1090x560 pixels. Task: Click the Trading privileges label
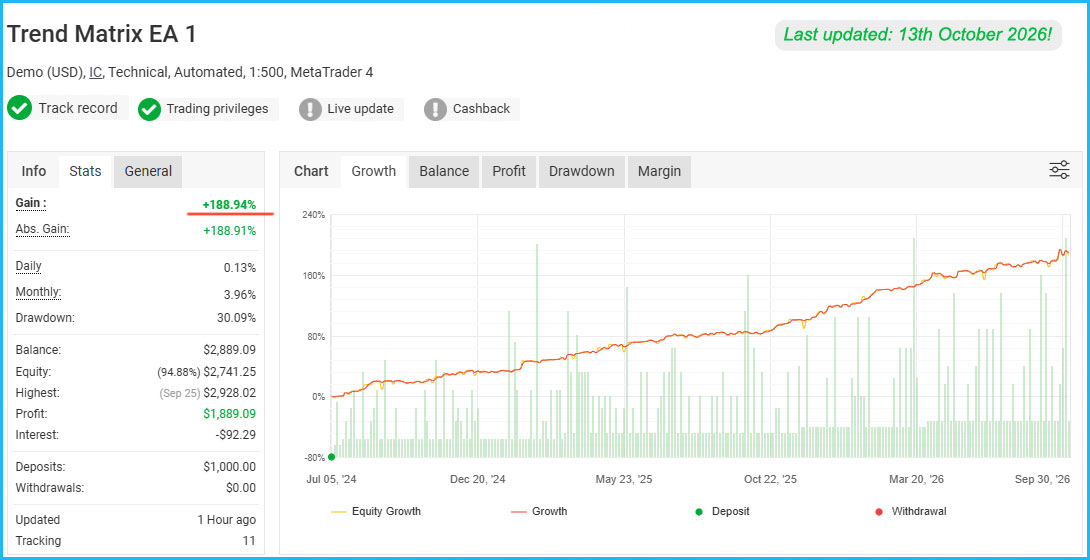(x=217, y=109)
